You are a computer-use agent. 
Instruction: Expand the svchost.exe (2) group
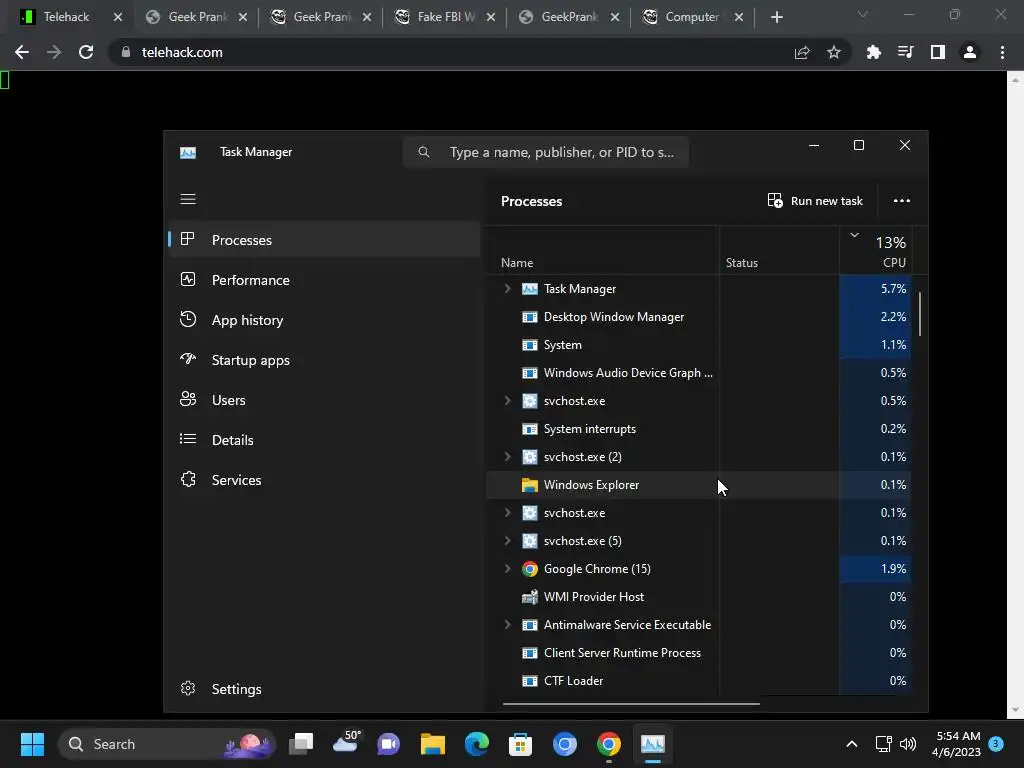click(507, 457)
